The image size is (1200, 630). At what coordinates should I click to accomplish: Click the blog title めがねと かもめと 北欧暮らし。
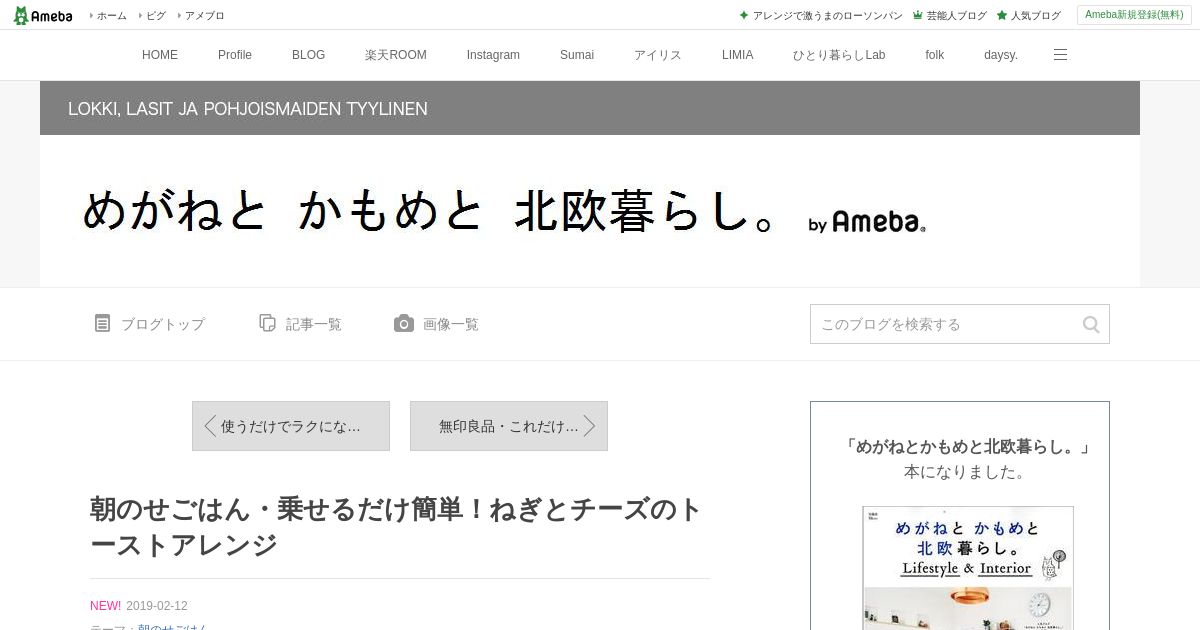tap(428, 211)
